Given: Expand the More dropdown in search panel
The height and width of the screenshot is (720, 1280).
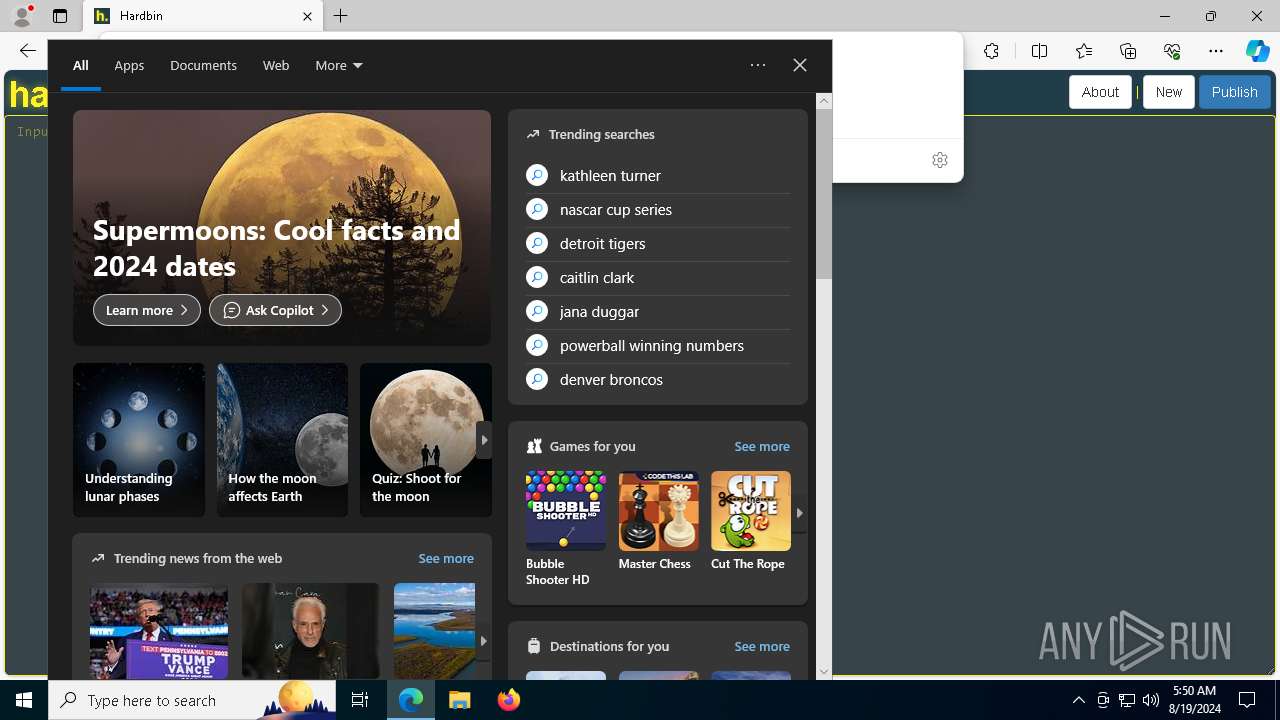Looking at the screenshot, I should click(x=338, y=65).
